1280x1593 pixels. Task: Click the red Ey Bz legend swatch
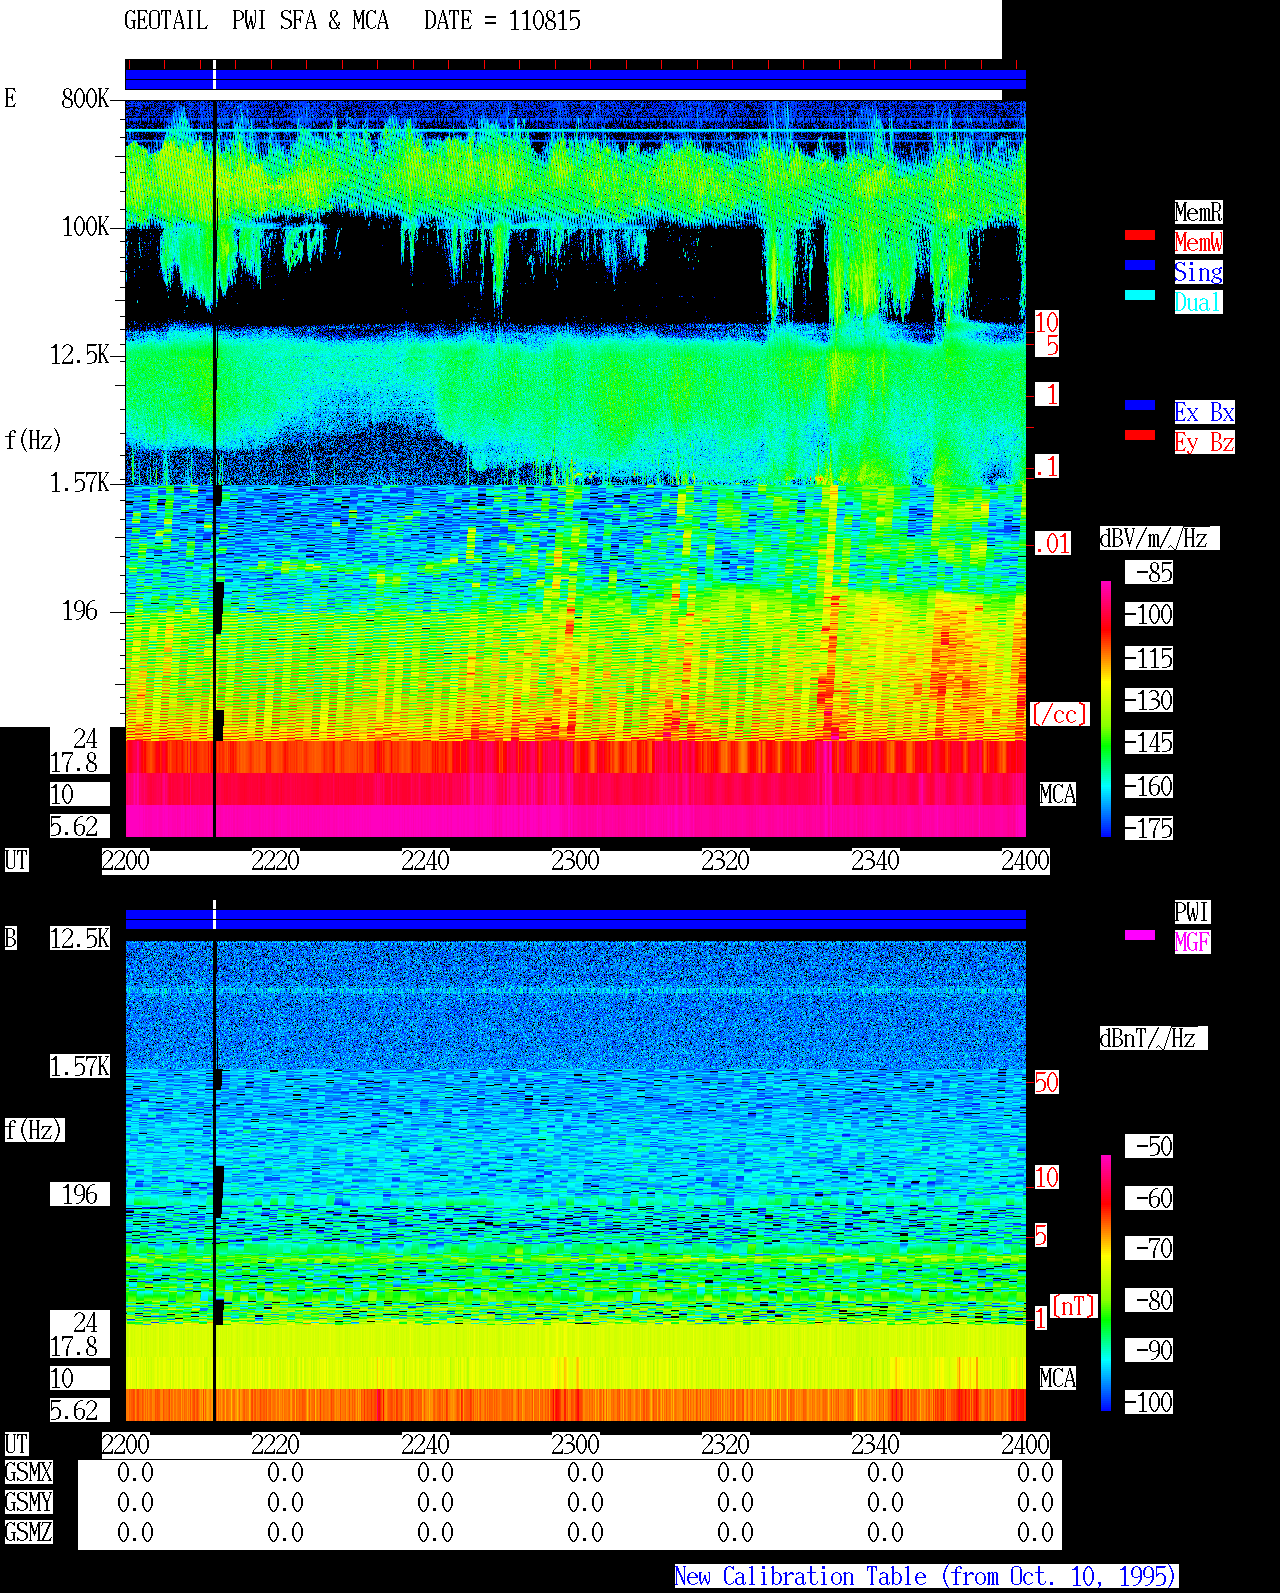(1140, 435)
